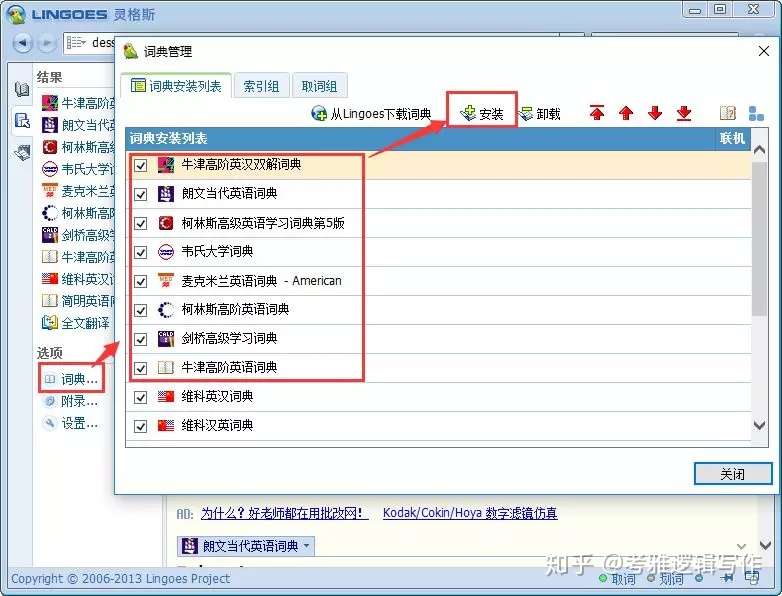Viewport: 782px width, 596px height.
Task: Toggle 取词 in main status bar
Action: coord(617,579)
